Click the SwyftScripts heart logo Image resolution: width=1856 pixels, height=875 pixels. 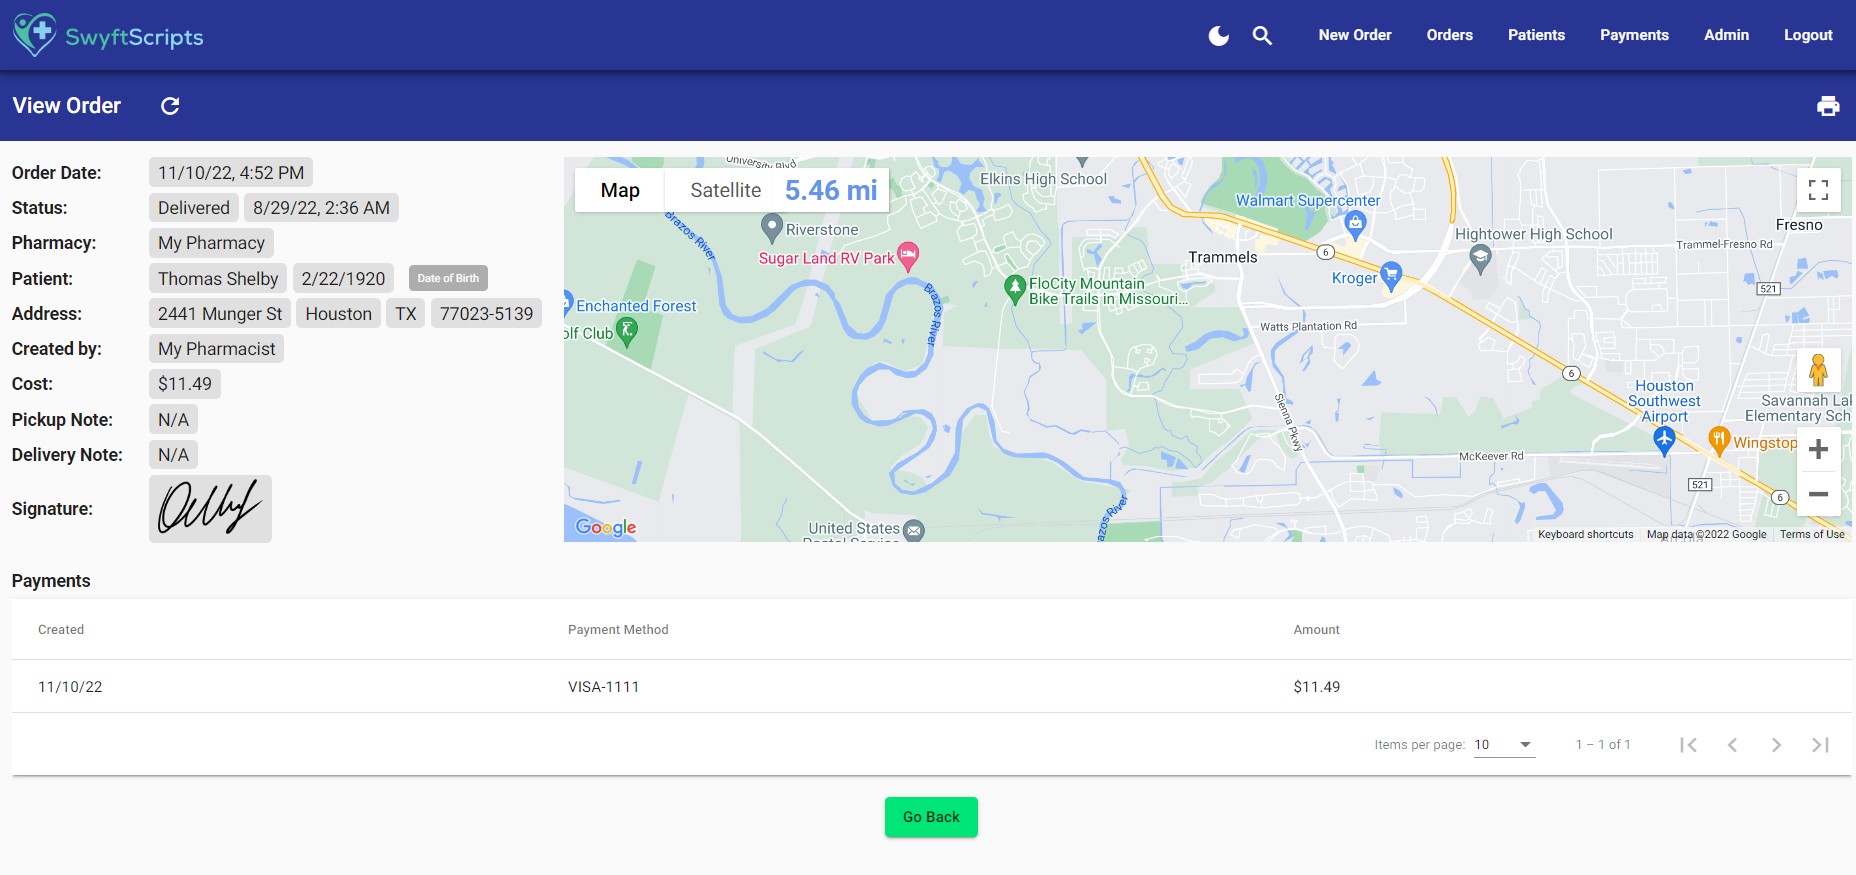click(x=35, y=35)
